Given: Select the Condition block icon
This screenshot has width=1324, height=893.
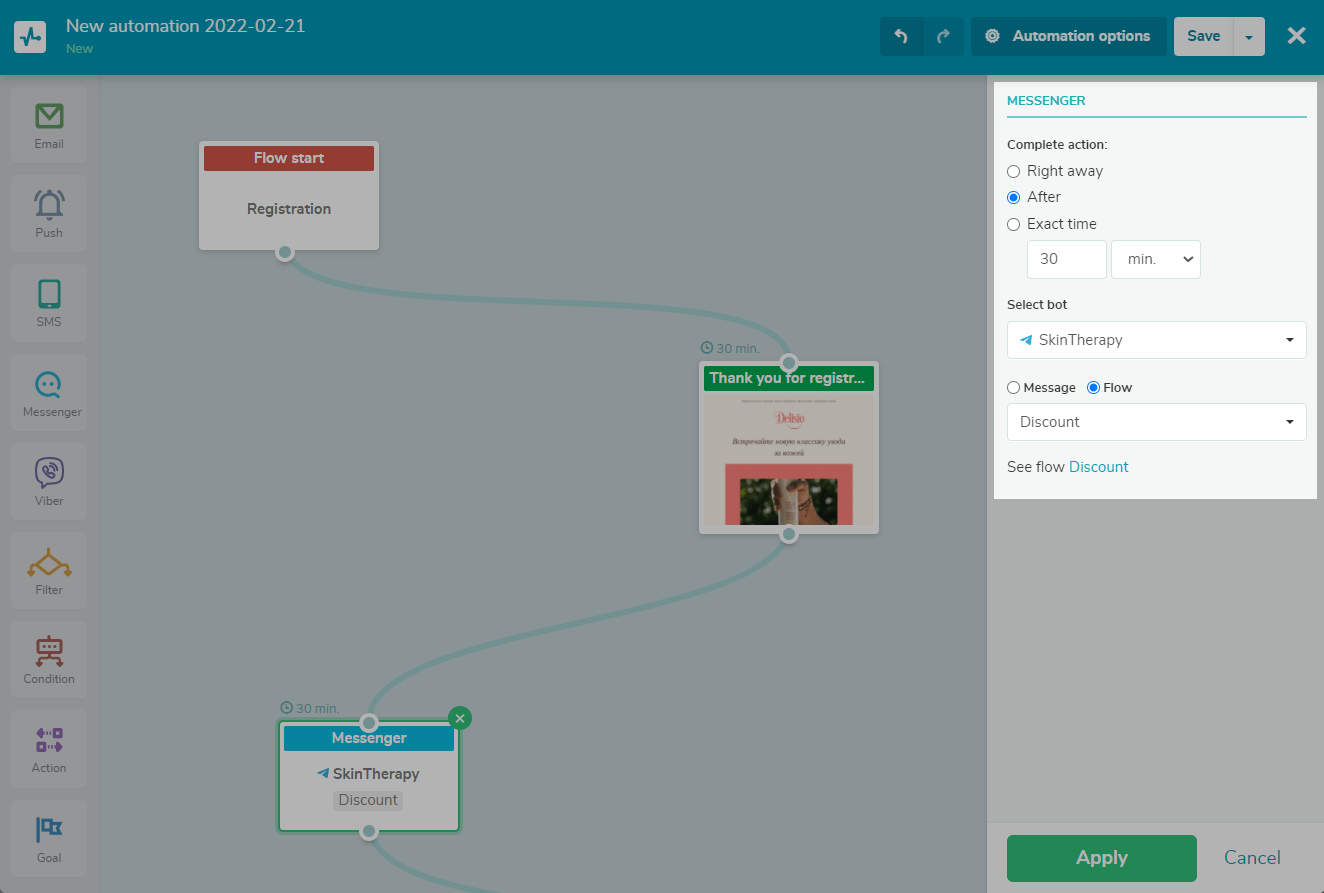Looking at the screenshot, I should click(49, 659).
